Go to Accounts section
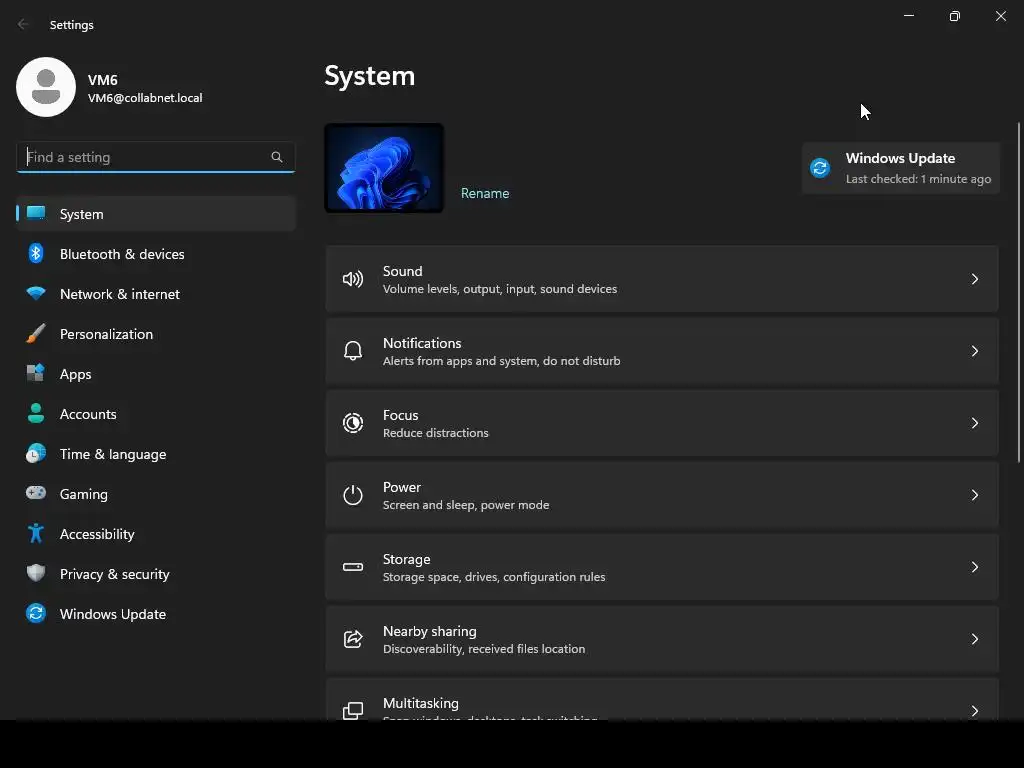1024x768 pixels. coord(88,414)
